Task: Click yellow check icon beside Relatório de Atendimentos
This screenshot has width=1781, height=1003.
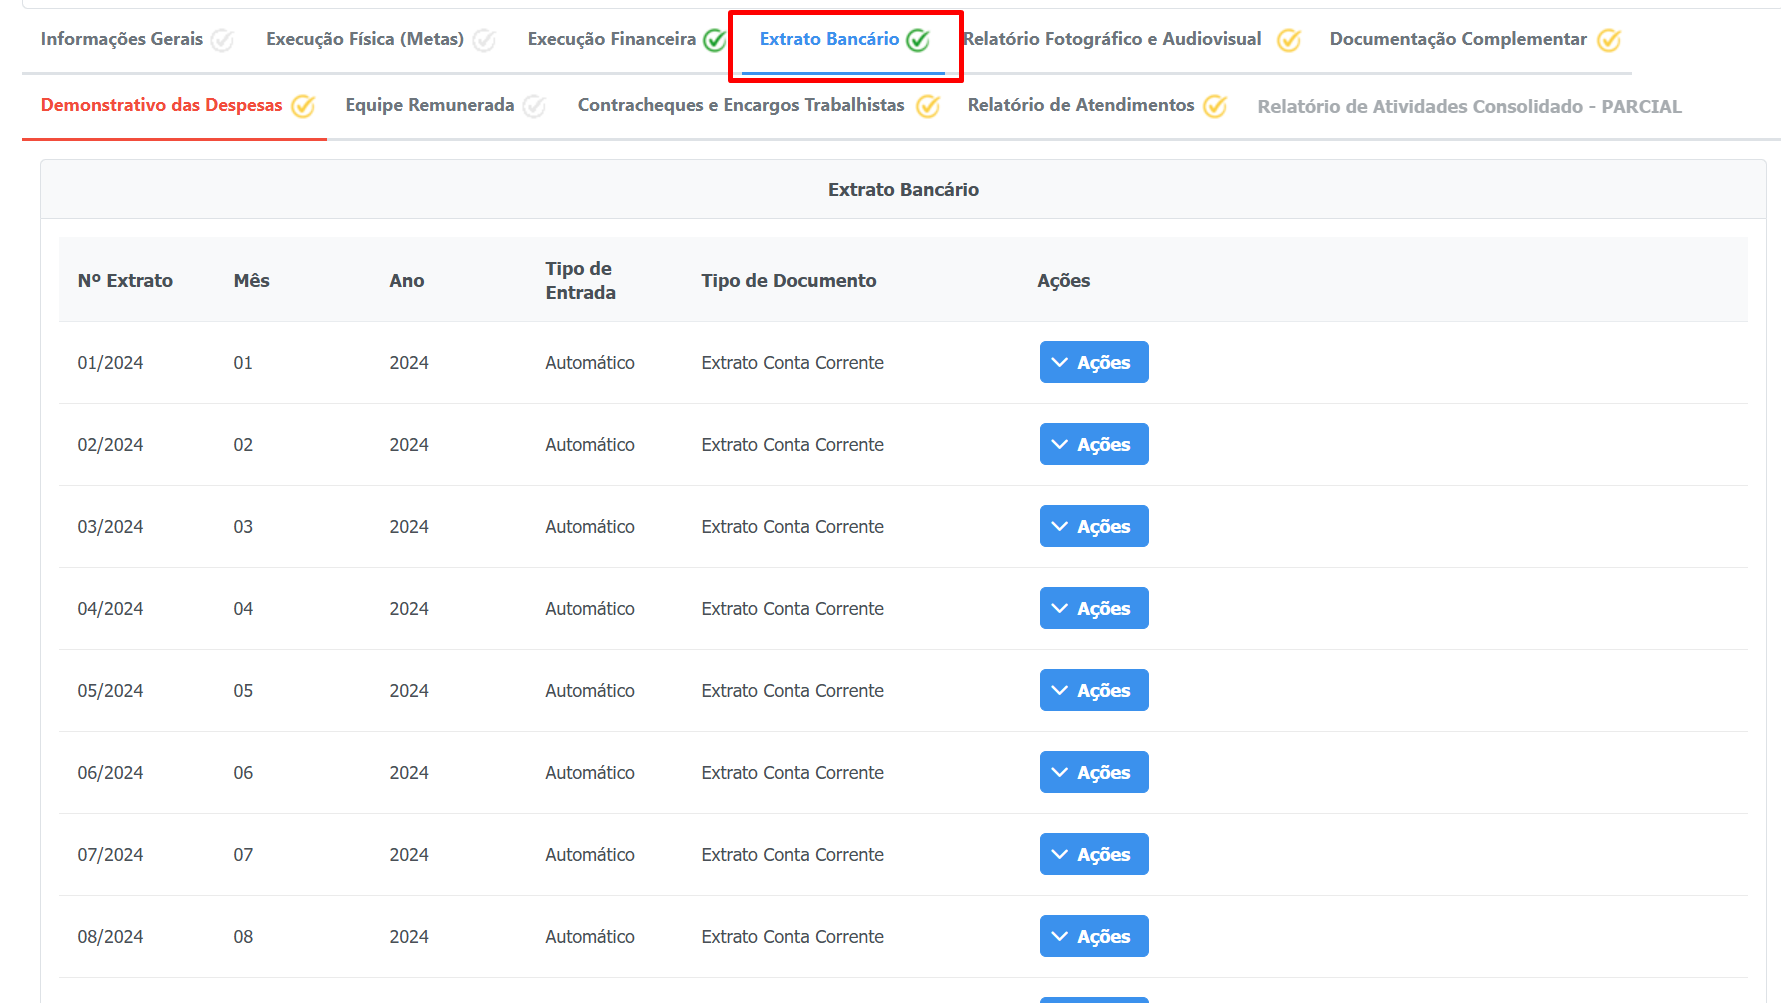Action: 1215,106
